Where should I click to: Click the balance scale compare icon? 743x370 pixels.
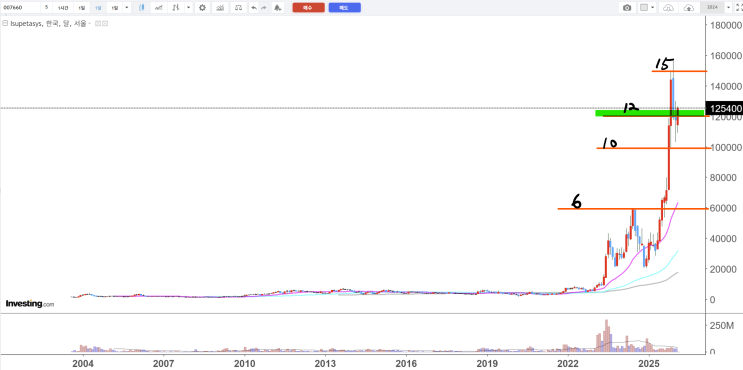click(239, 8)
